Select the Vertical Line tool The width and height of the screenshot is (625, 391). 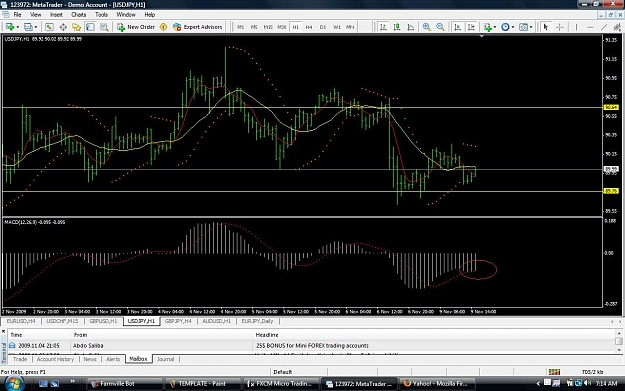[576, 27]
